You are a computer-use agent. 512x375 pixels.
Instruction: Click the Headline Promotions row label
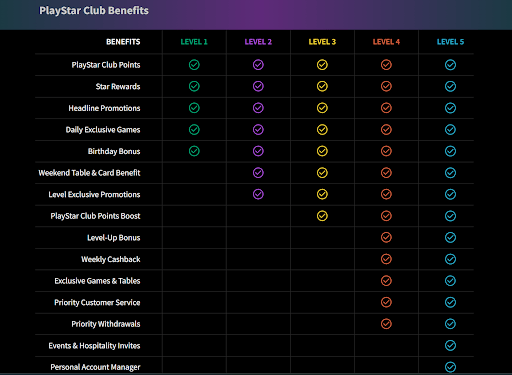(104, 108)
